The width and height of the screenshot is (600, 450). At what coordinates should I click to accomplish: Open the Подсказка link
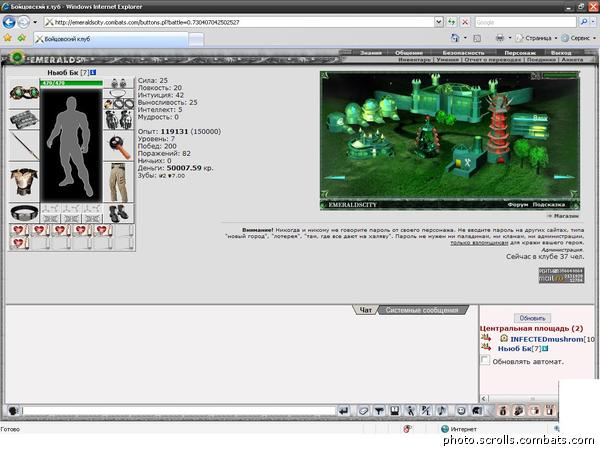point(548,205)
